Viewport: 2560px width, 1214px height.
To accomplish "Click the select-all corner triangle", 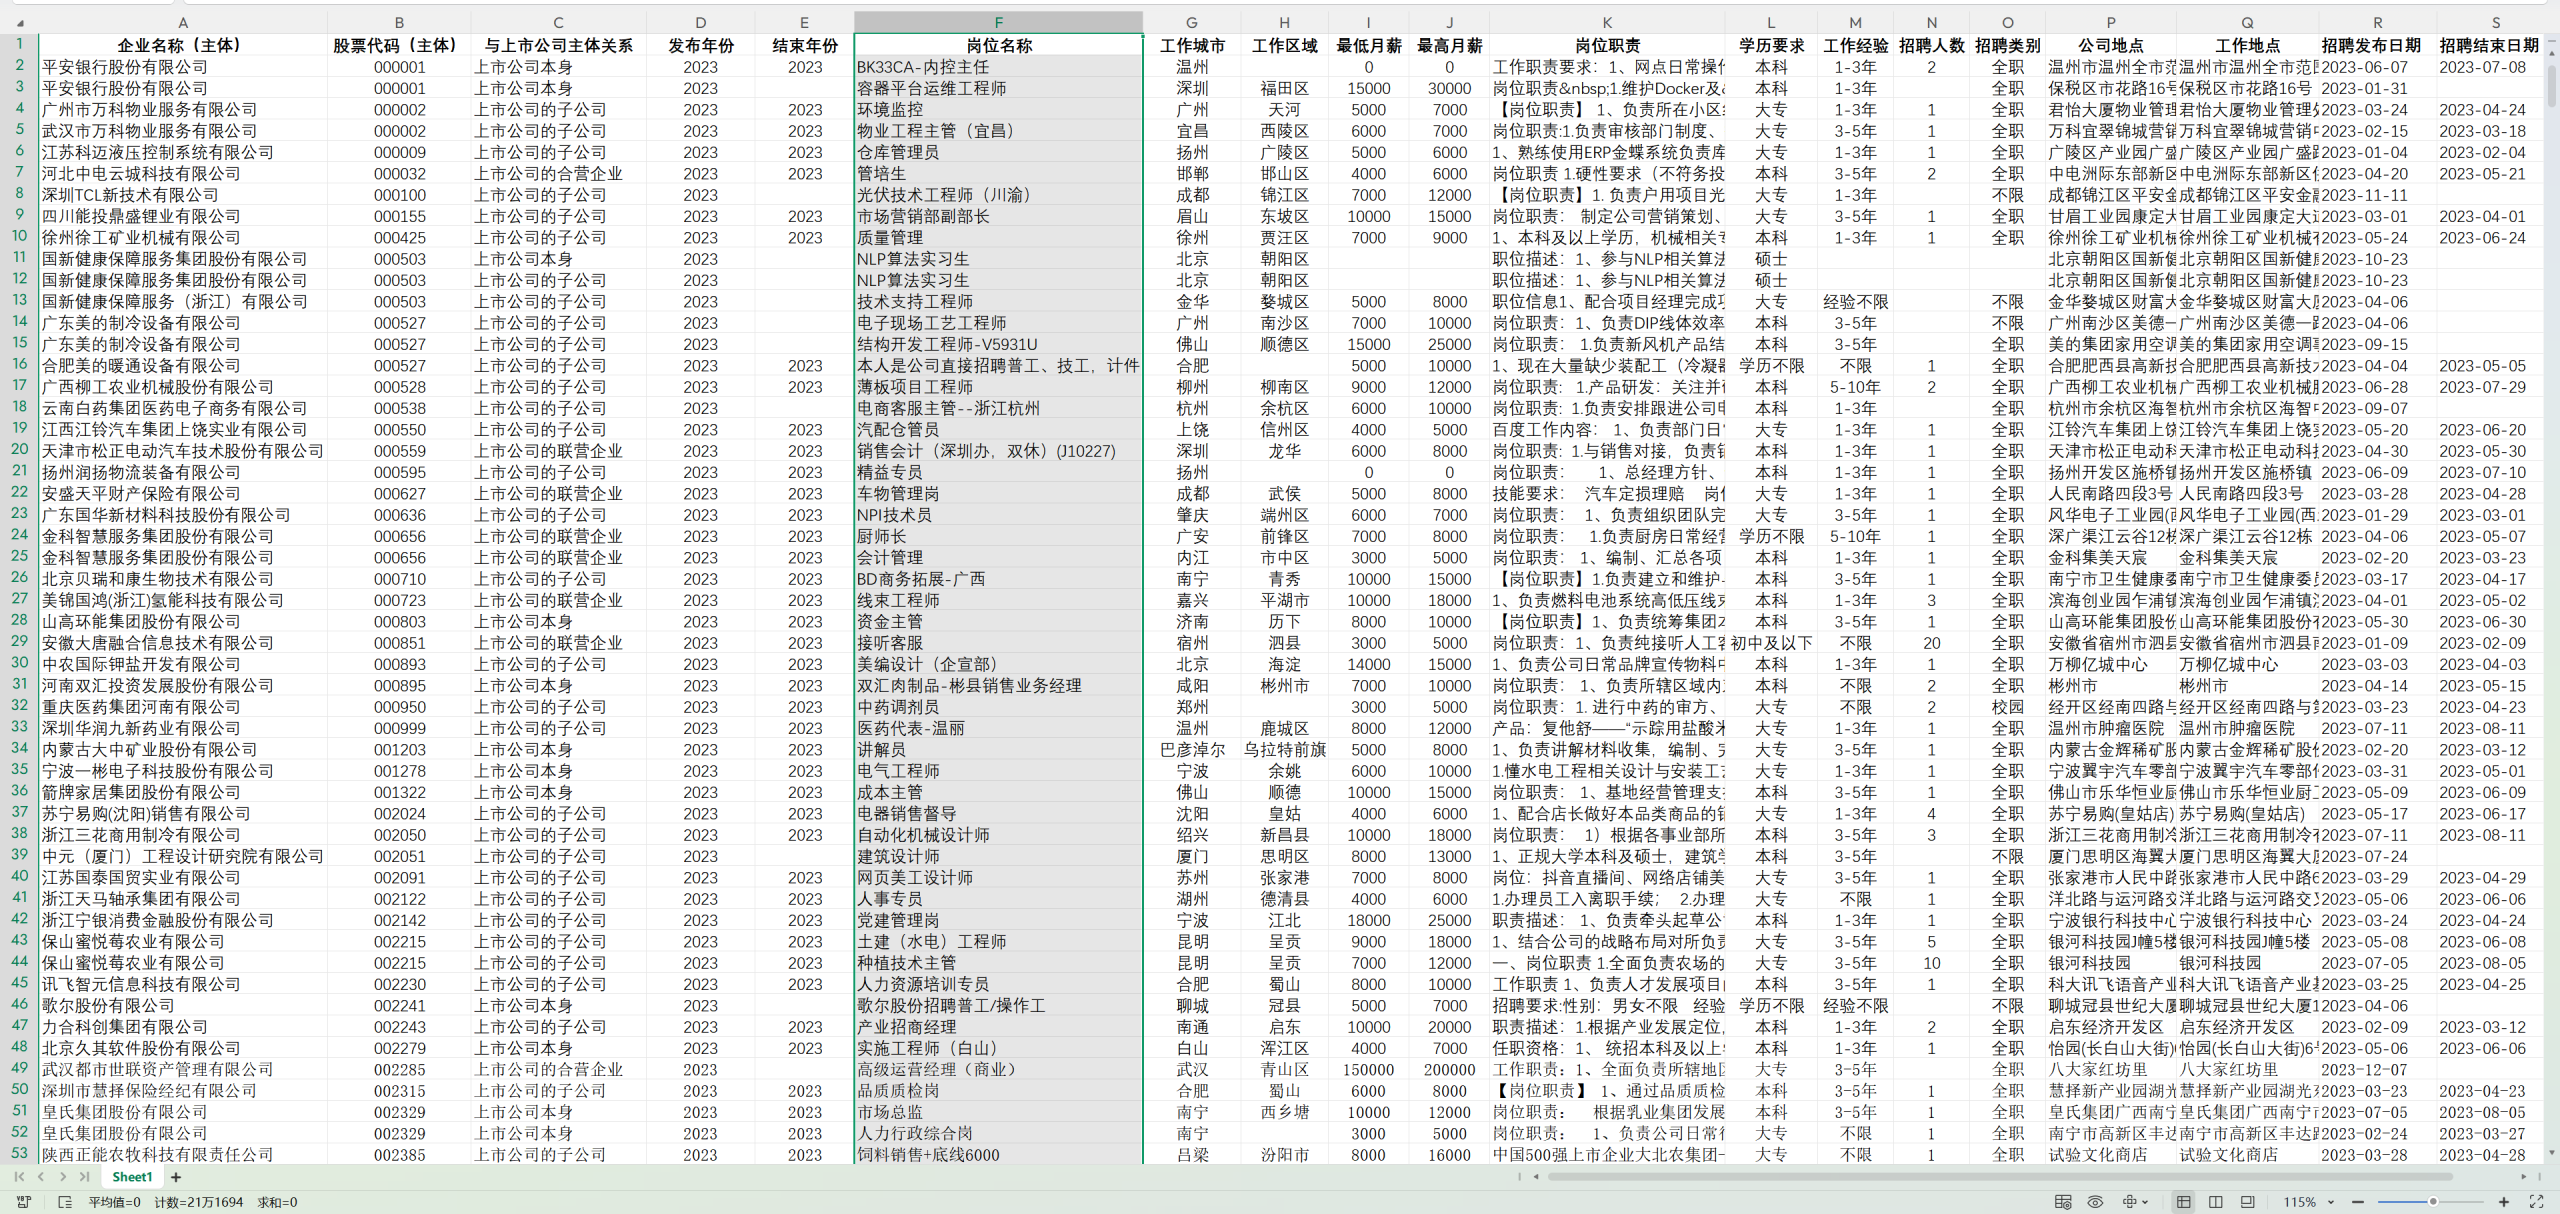I will pos(19,22).
